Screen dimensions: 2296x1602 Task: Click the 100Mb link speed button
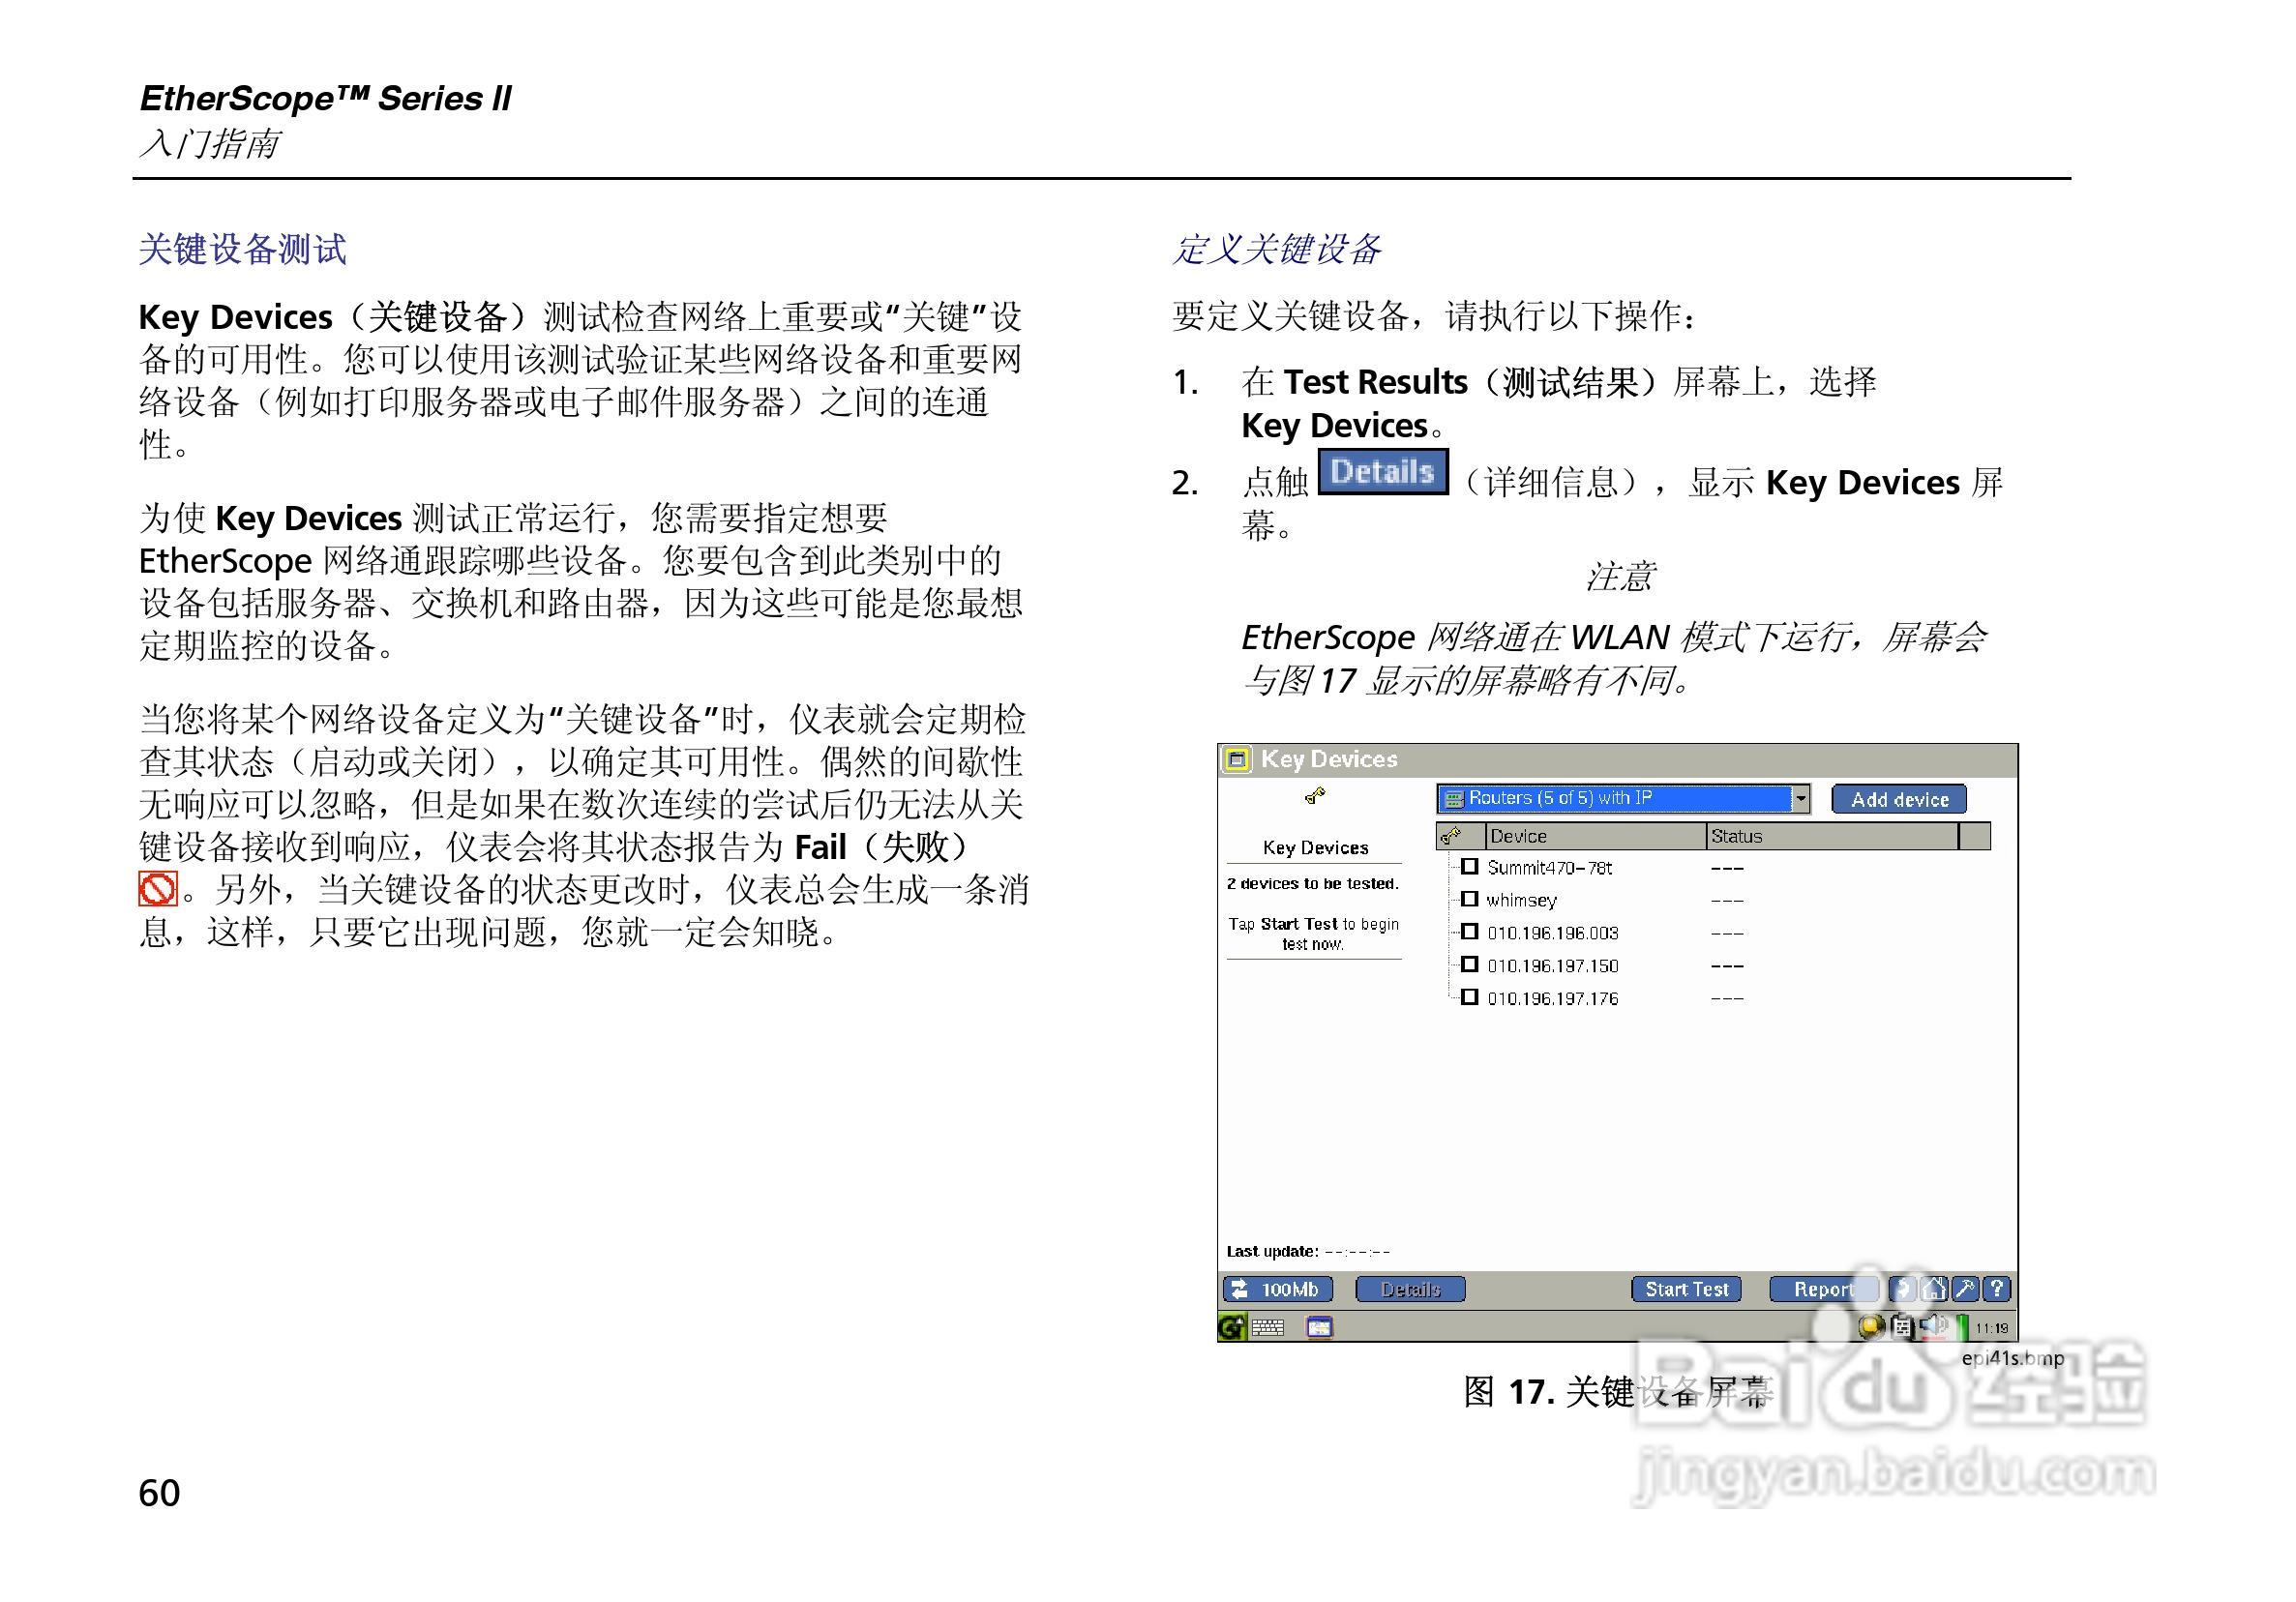pyautogui.click(x=1277, y=1289)
